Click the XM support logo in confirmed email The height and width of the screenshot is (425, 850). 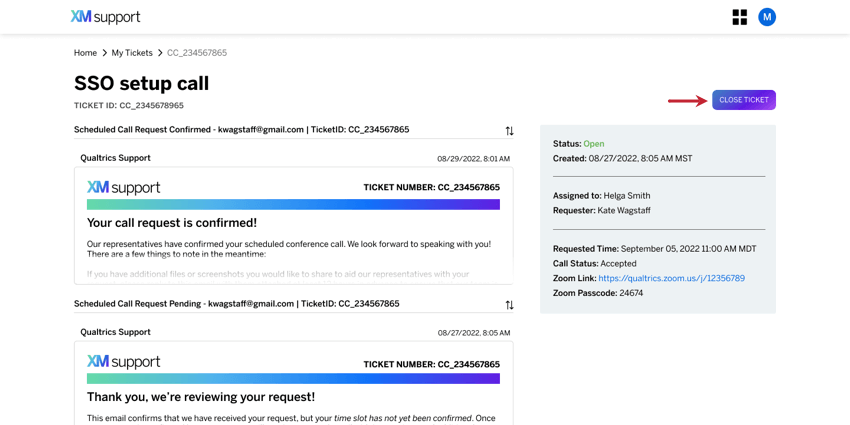click(124, 188)
